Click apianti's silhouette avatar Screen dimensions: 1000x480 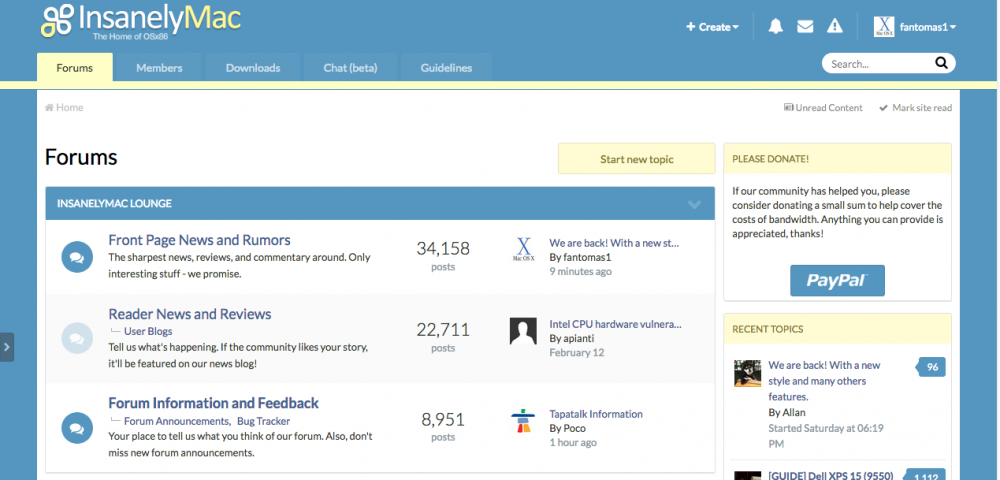click(523, 331)
